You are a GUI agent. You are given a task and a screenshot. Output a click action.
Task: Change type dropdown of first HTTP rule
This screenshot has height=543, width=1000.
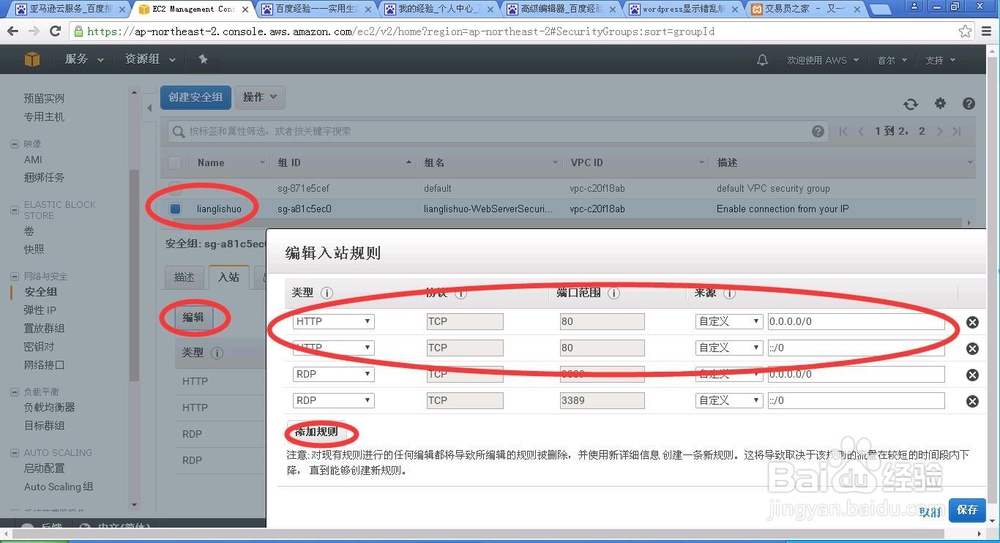[x=333, y=321]
